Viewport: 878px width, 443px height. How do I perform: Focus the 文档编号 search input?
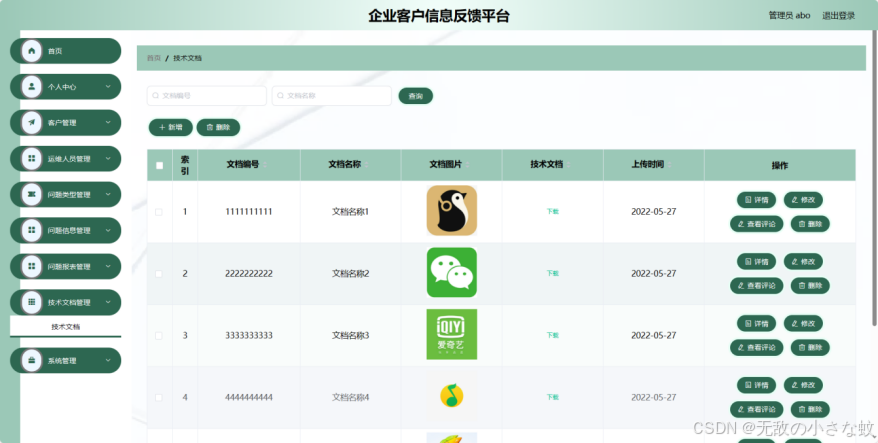(207, 96)
